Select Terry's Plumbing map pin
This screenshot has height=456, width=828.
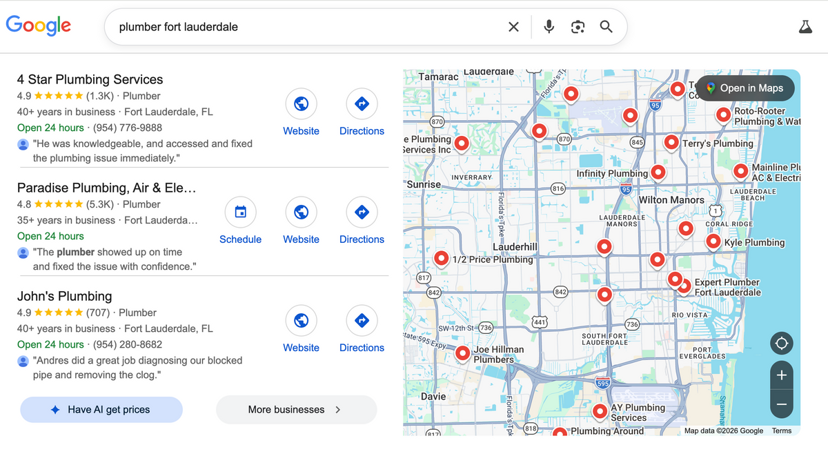coord(671,142)
